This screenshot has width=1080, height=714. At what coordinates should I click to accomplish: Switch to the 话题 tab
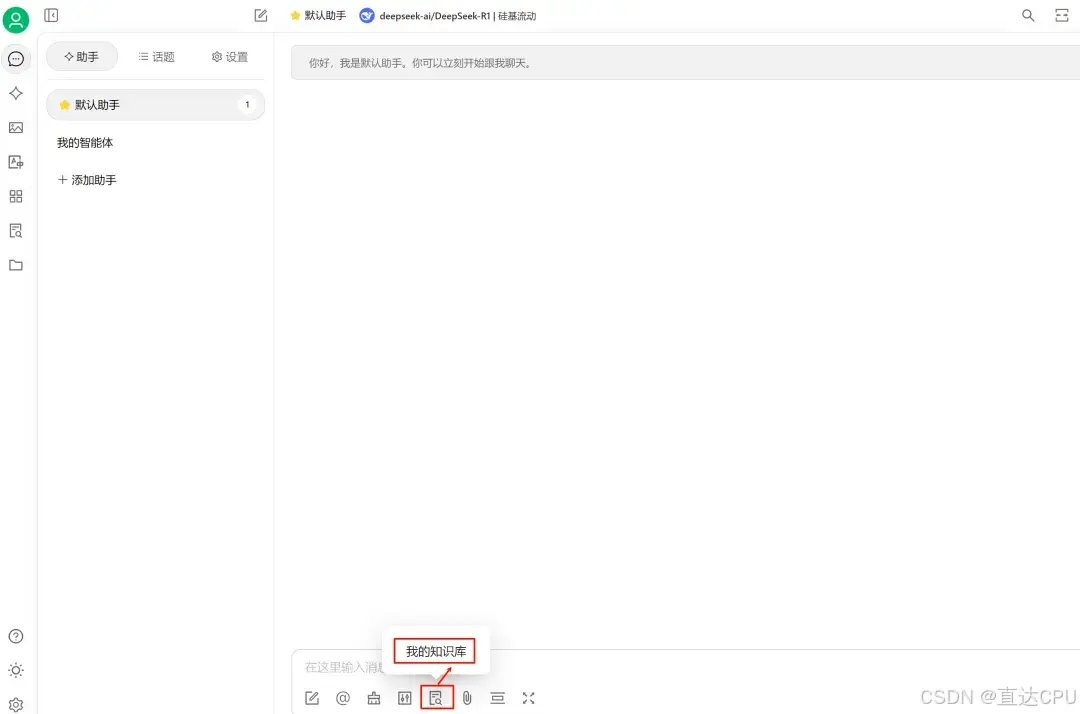tap(156, 56)
